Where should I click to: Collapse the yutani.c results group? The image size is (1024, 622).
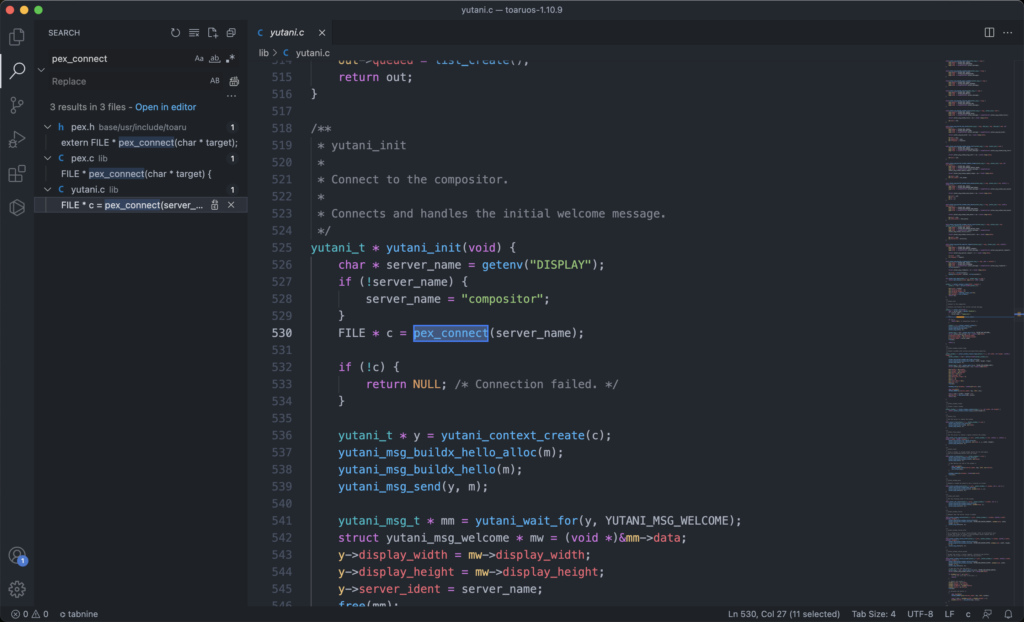pos(48,189)
